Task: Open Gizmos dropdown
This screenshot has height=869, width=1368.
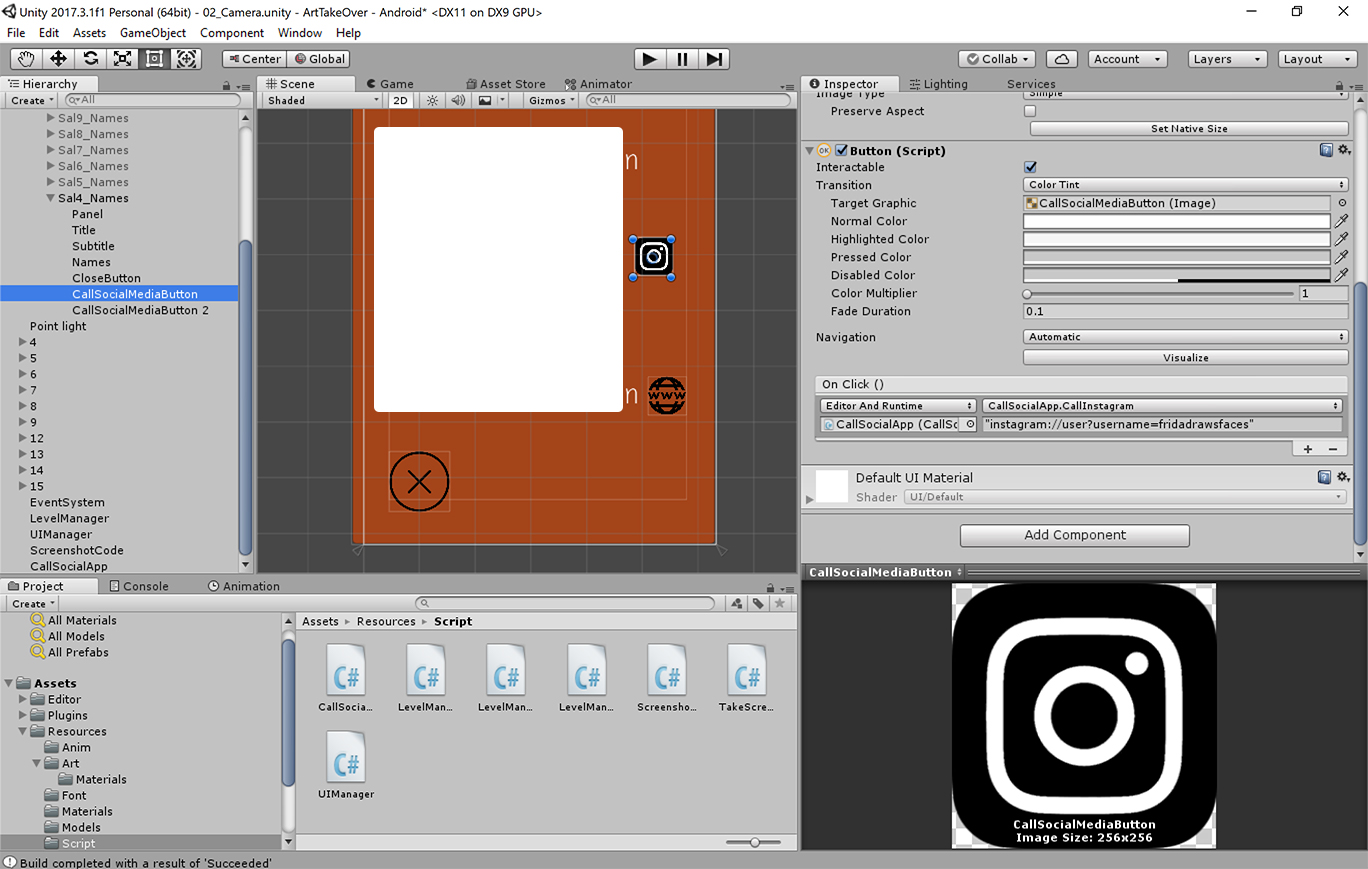Action: click(552, 100)
